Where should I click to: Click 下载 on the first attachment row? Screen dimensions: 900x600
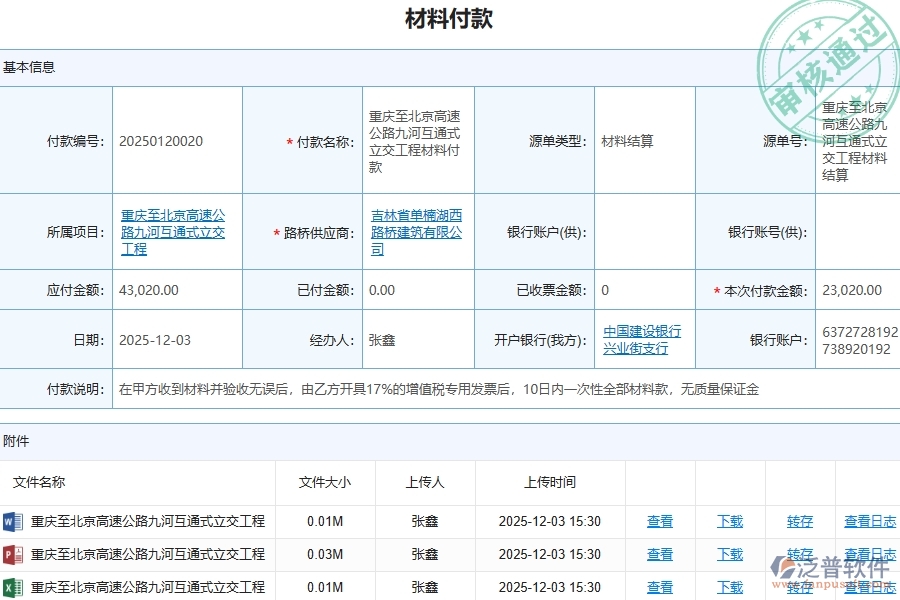[728, 521]
